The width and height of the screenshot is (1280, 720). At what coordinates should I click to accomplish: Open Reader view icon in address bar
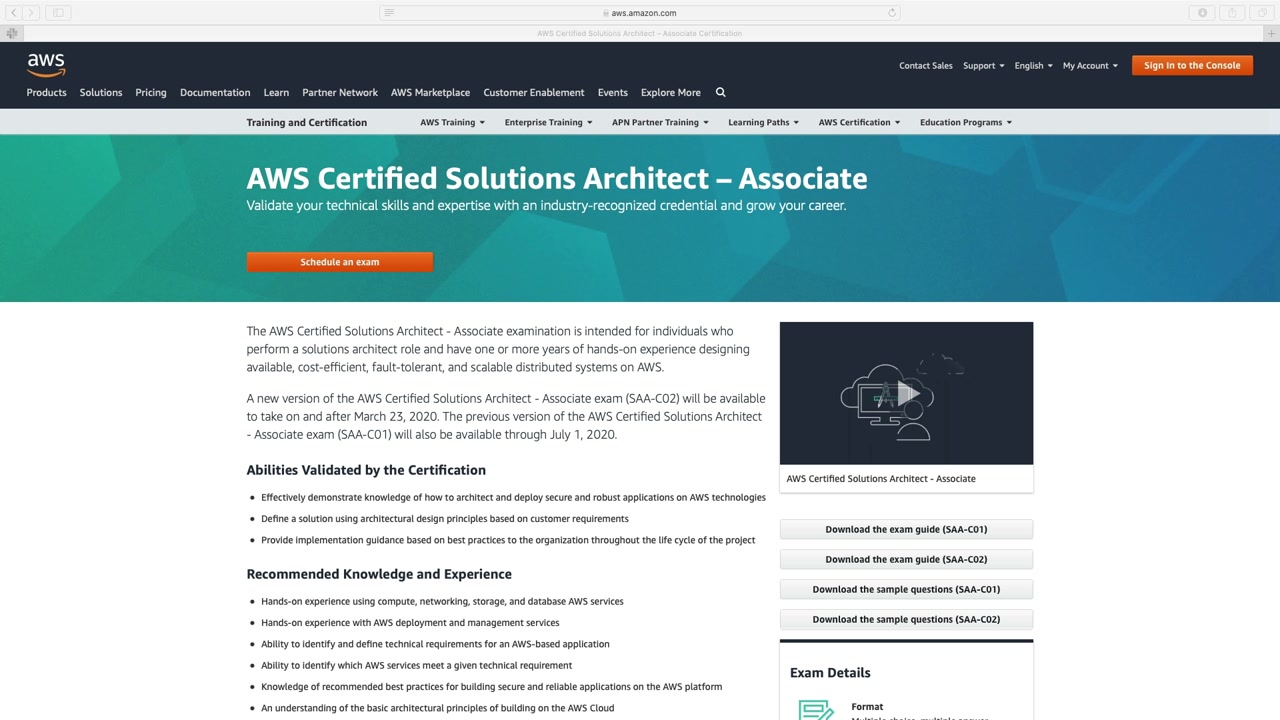pyautogui.click(x=389, y=13)
